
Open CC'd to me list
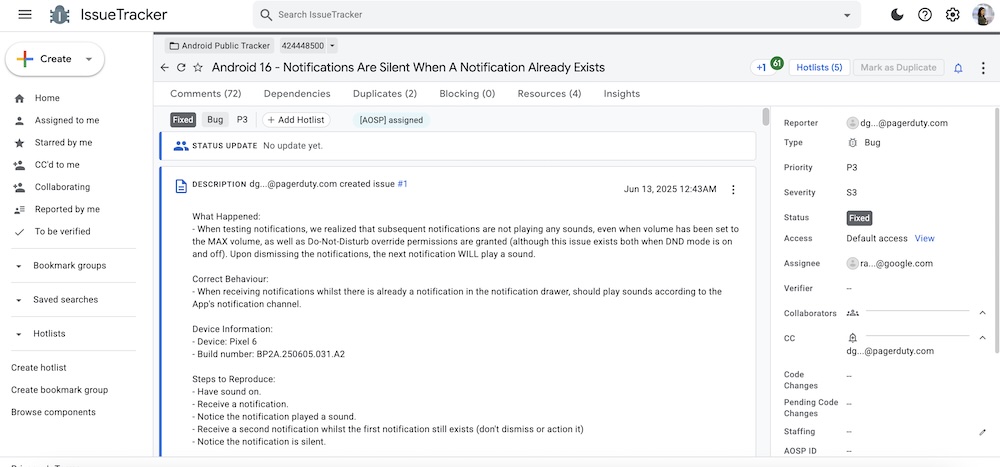[57, 165]
